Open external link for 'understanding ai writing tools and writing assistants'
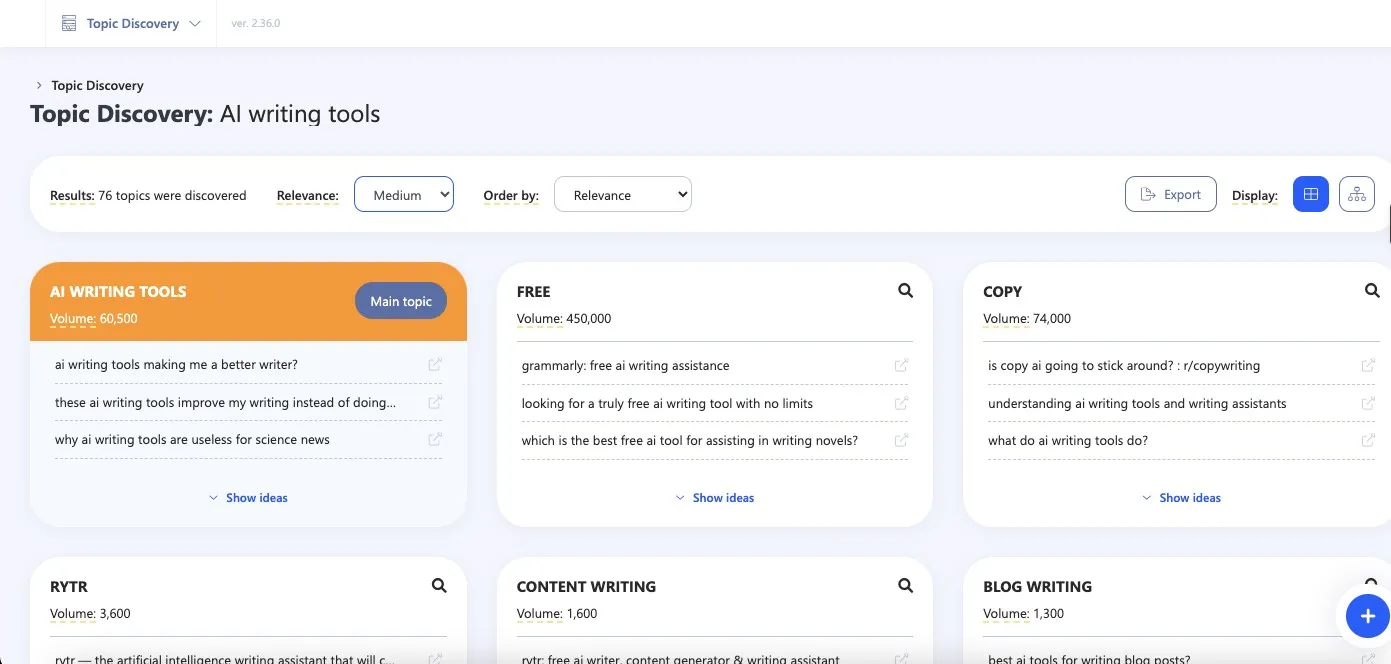1391x664 pixels. (x=1368, y=404)
